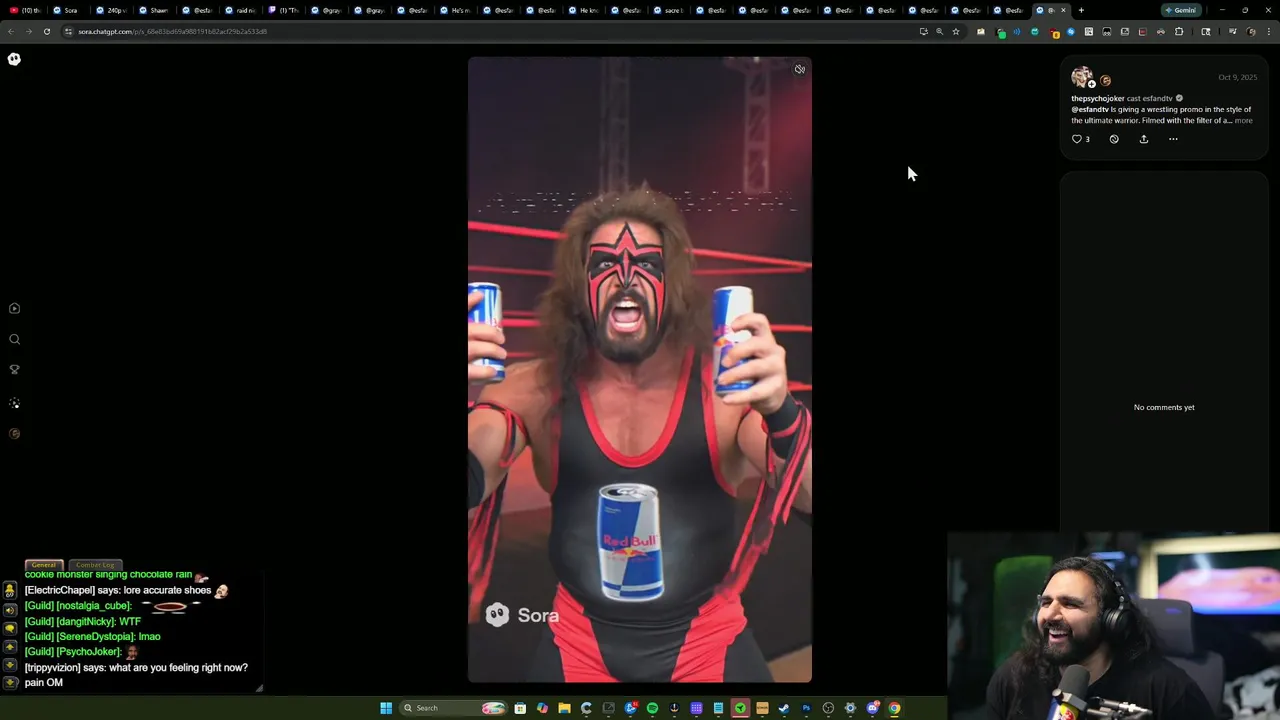Click the 'Oct 9, 2025' post date
Image resolution: width=1280 pixels, height=720 pixels.
pos(1237,77)
